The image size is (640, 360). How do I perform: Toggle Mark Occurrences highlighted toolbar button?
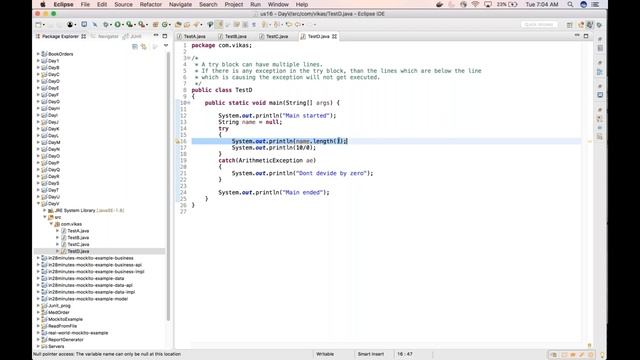[219, 25]
